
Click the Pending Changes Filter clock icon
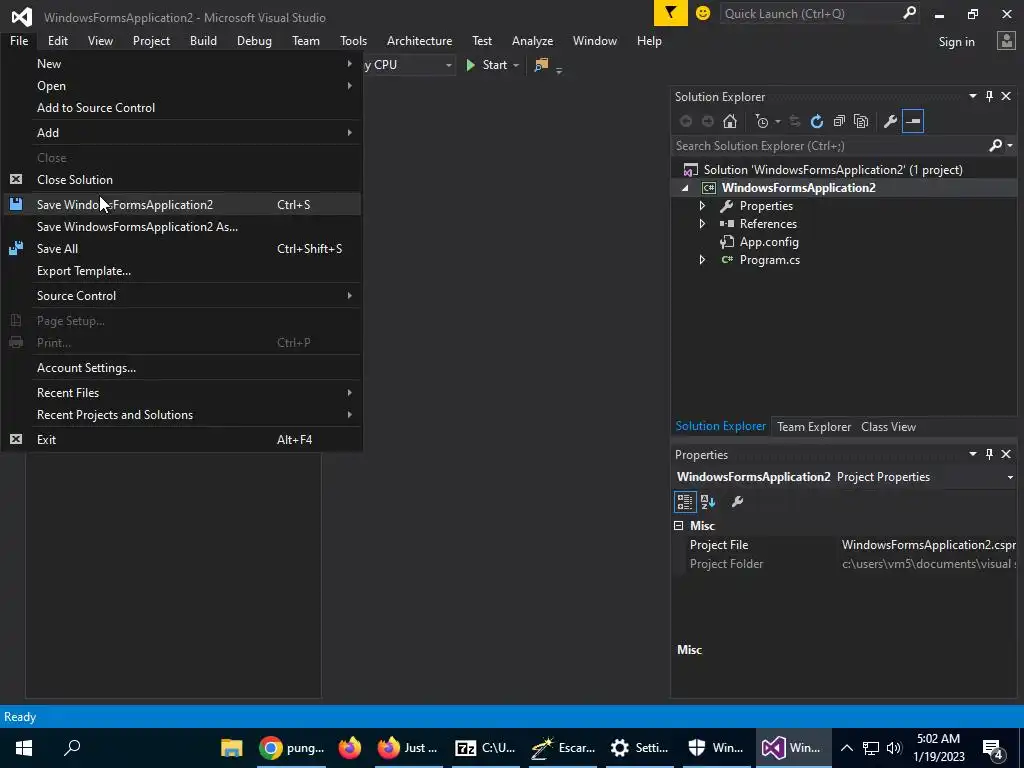pos(761,121)
